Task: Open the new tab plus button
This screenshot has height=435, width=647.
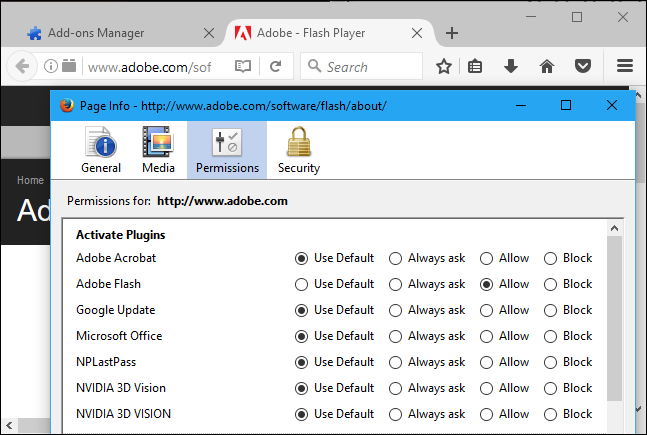Action: click(x=452, y=33)
